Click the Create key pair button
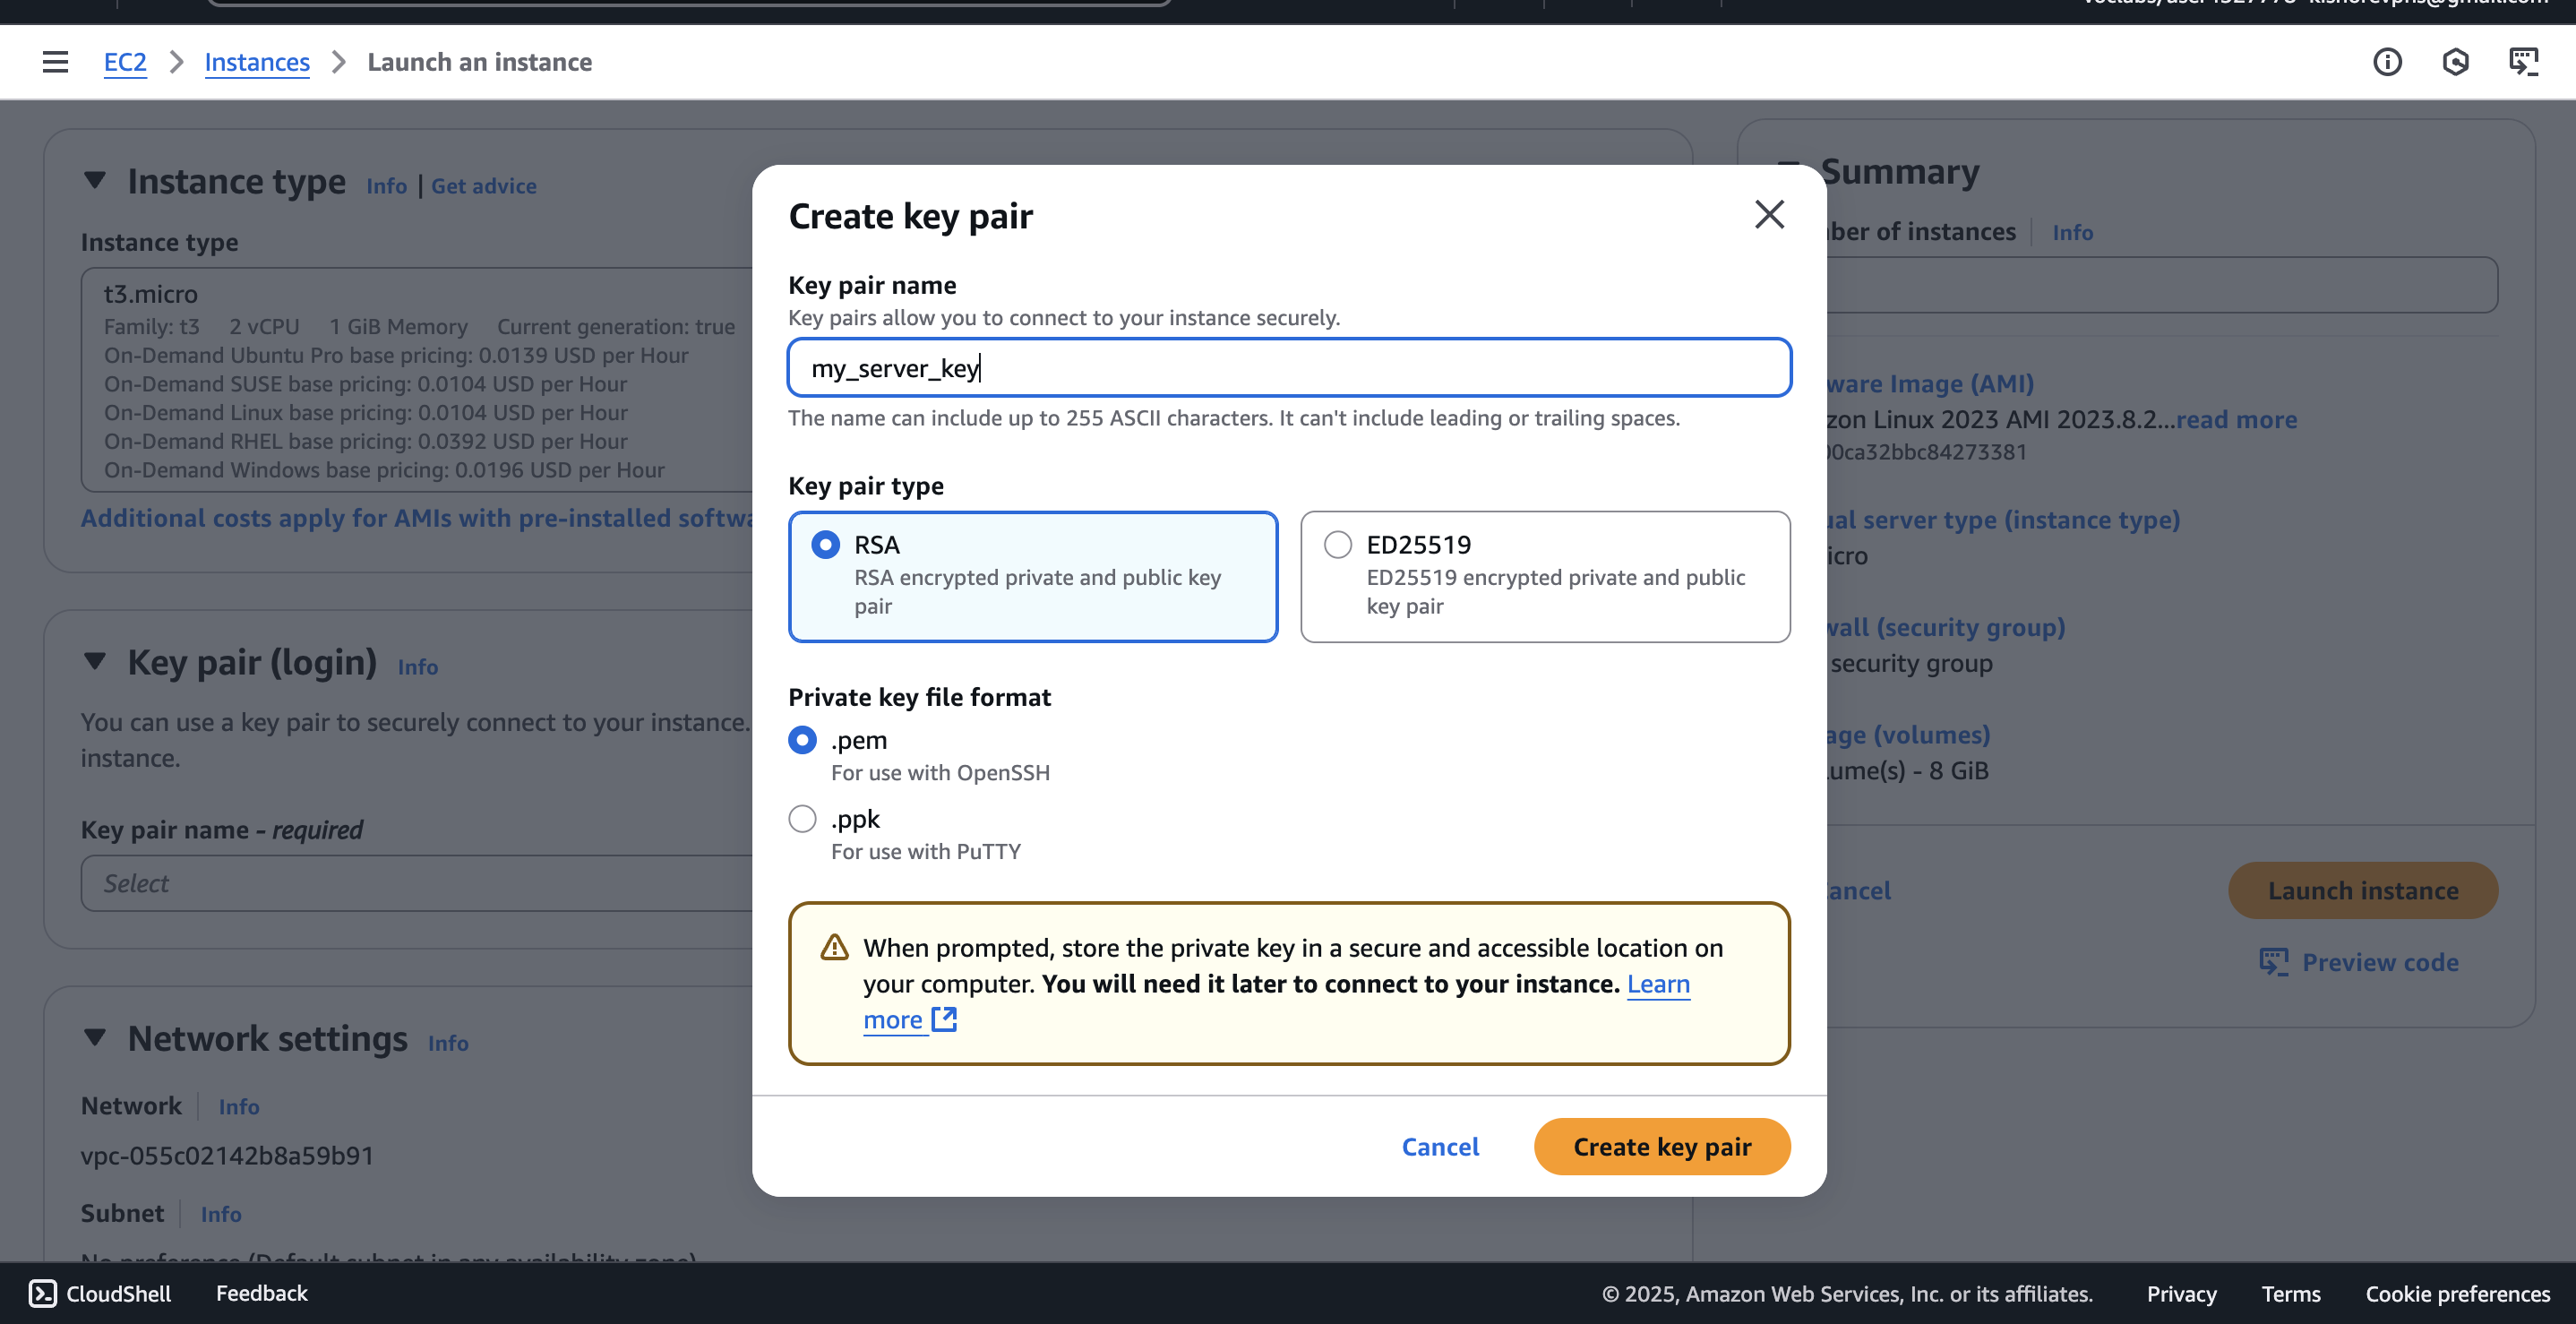This screenshot has width=2576, height=1324. click(x=1662, y=1146)
